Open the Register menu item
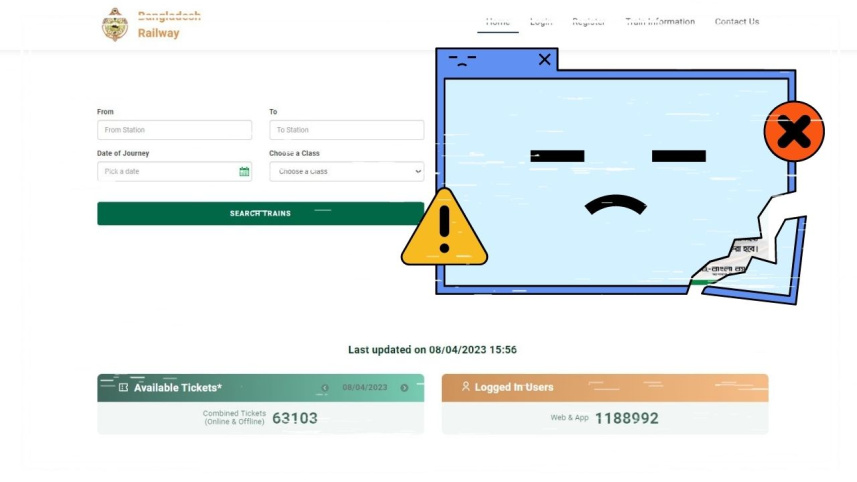The image size is (857, 482). click(x=589, y=22)
